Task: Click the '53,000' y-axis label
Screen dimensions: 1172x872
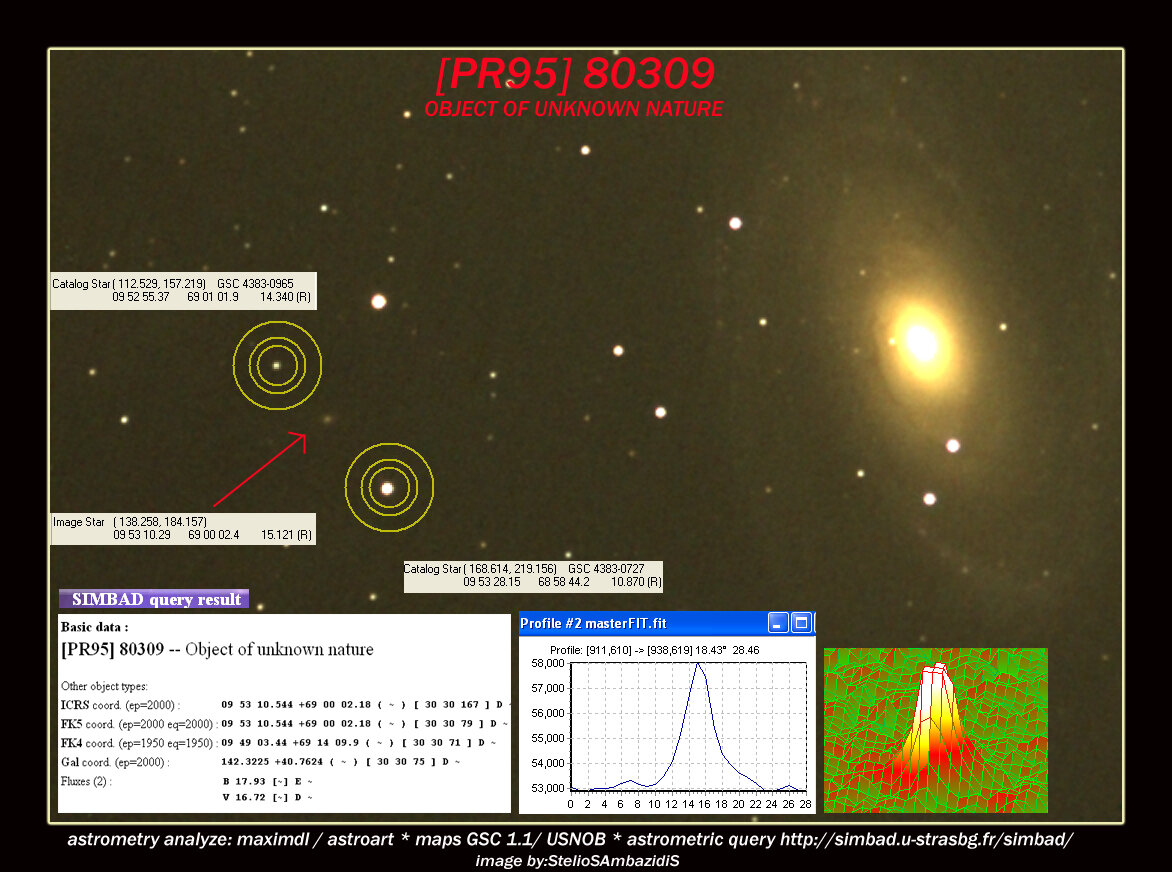Action: [x=547, y=788]
